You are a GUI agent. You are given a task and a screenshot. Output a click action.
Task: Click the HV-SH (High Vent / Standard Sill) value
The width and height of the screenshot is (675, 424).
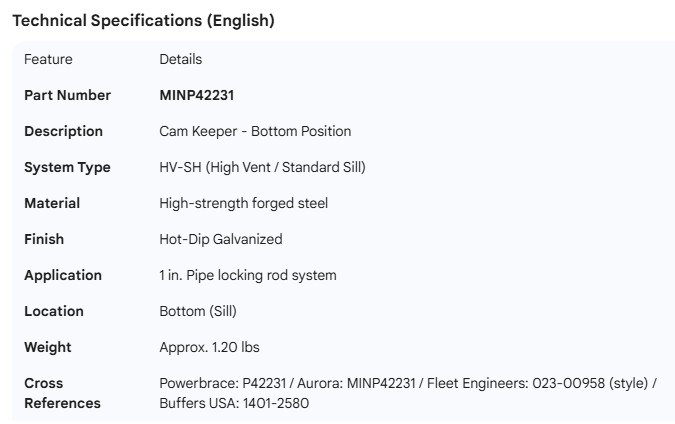click(x=262, y=167)
